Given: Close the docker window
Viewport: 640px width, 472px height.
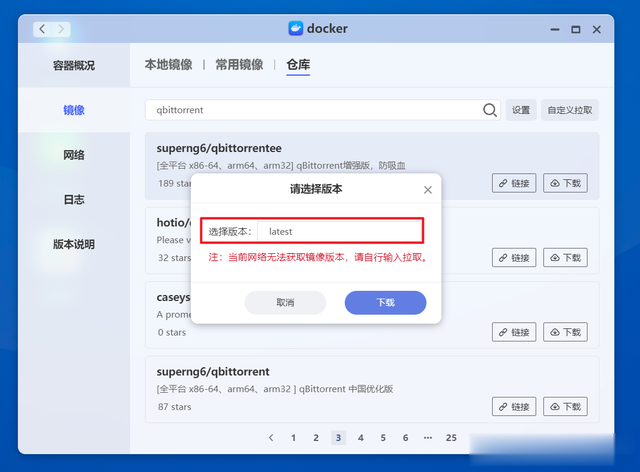Looking at the screenshot, I should point(597,29).
